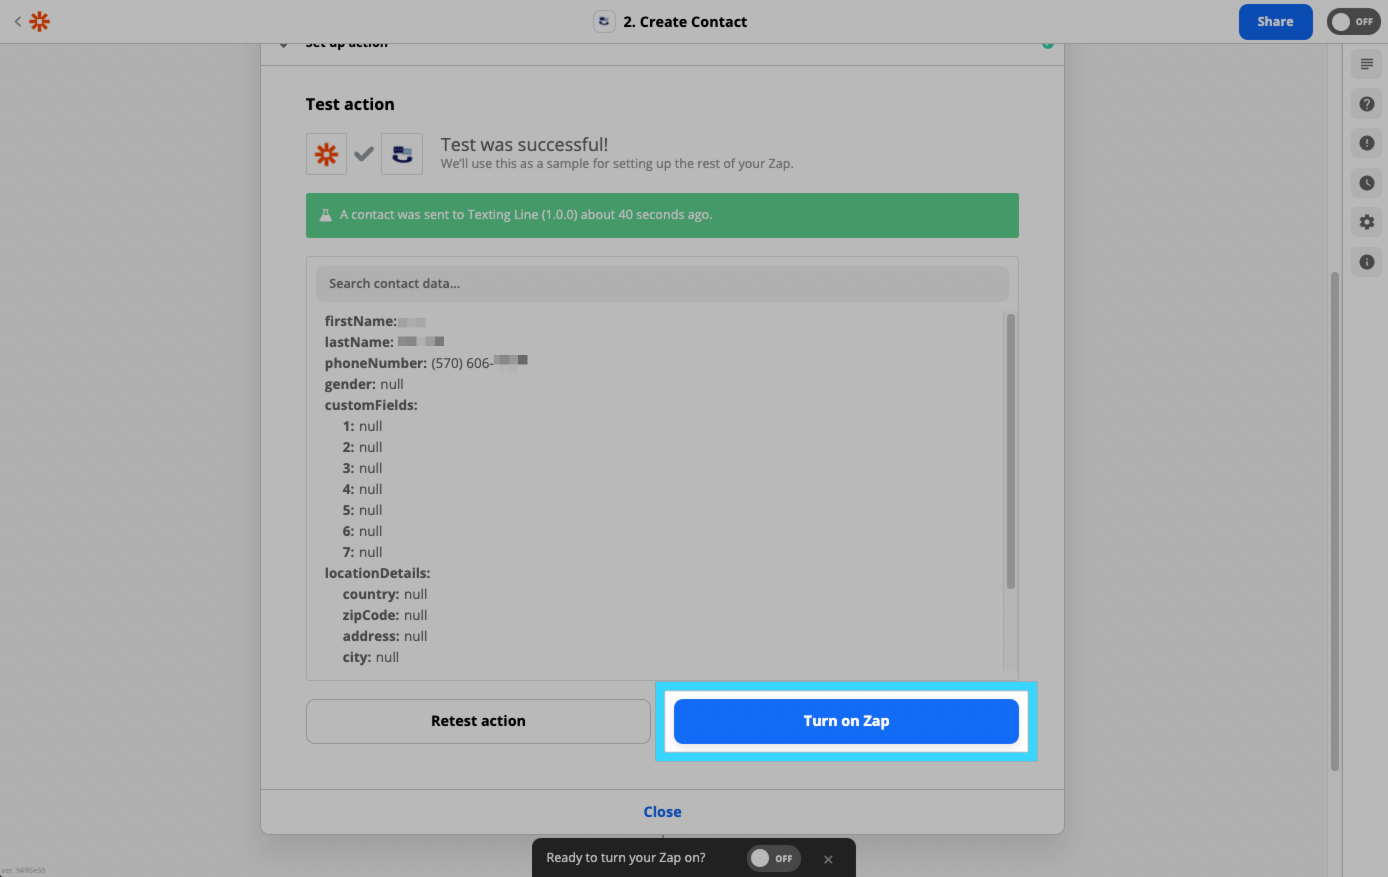Click the gray checkmark icon under Test action
Screen dimensions: 1388x877
click(364, 154)
